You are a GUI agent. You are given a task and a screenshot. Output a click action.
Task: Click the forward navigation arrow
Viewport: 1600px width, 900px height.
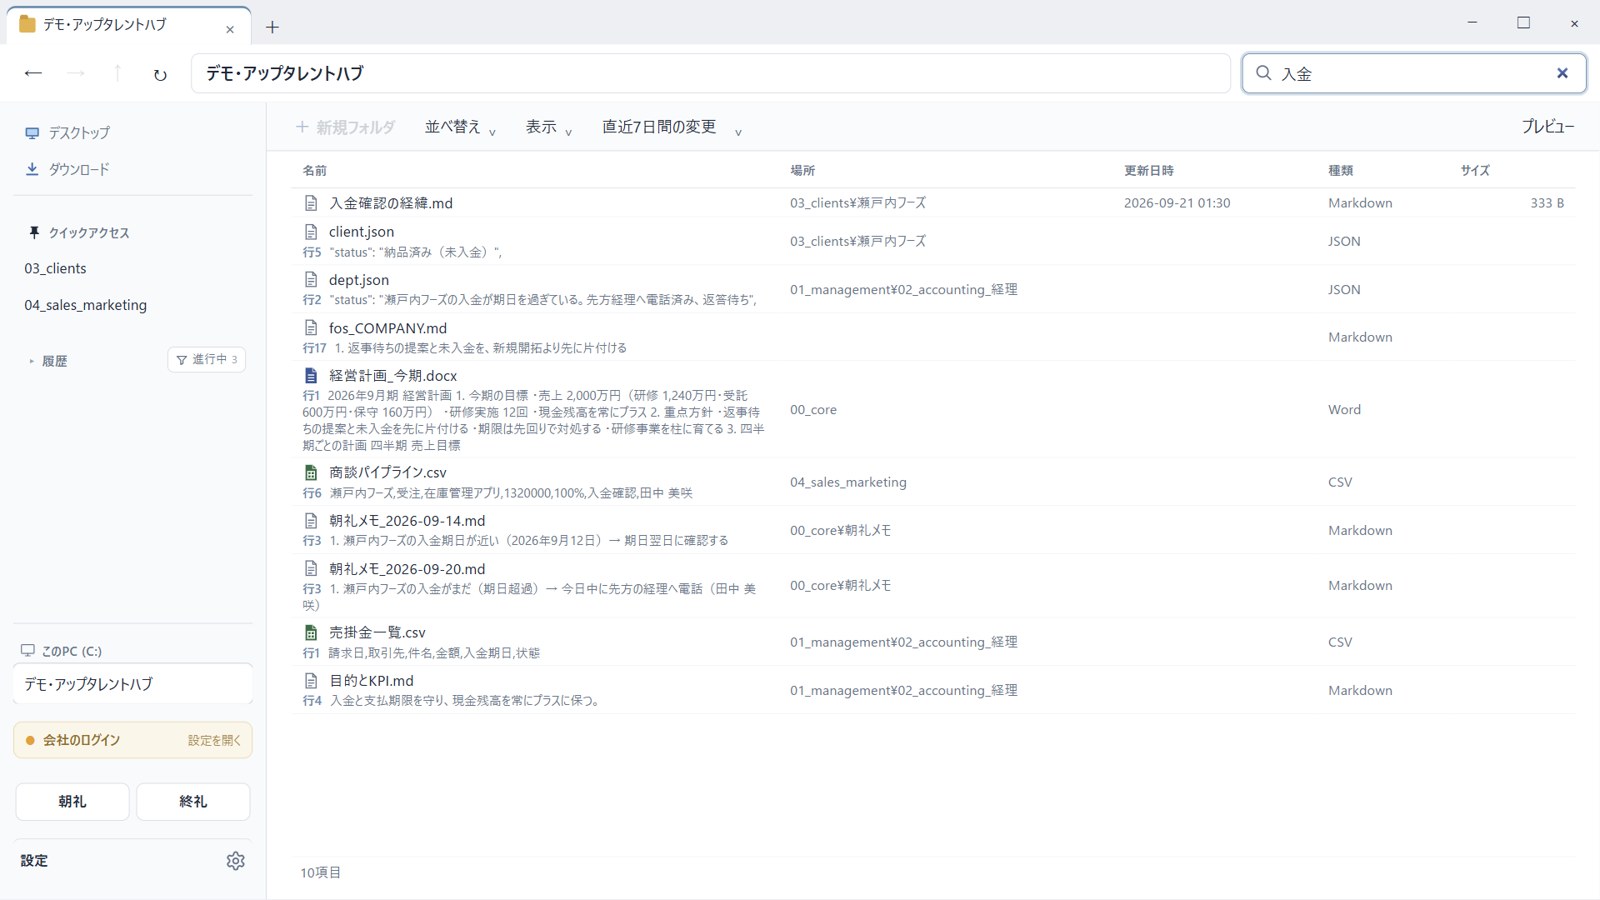pos(76,73)
